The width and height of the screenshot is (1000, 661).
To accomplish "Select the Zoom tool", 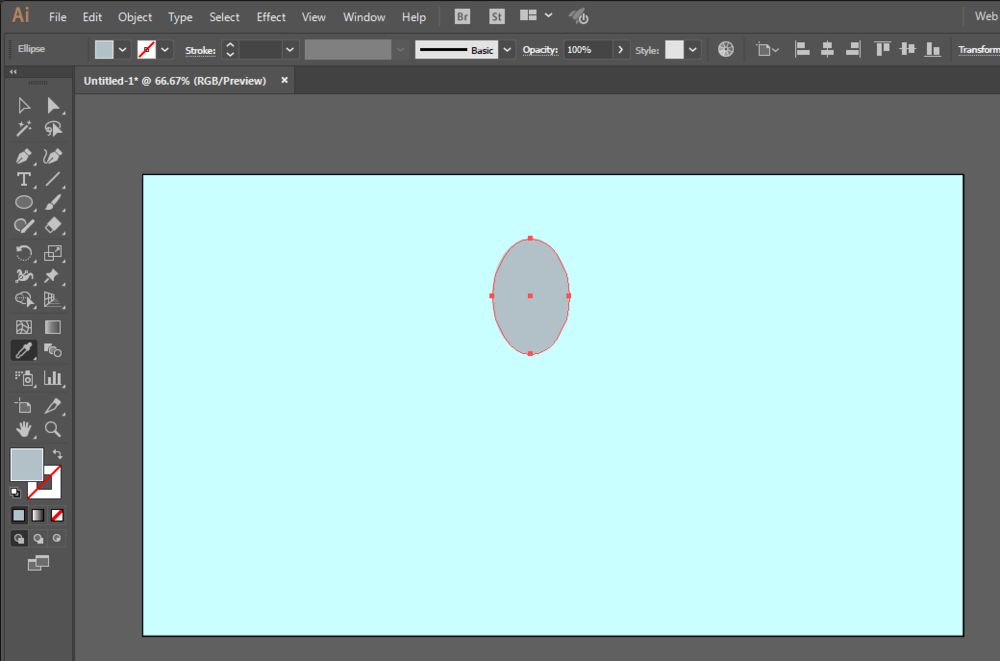I will click(53, 429).
